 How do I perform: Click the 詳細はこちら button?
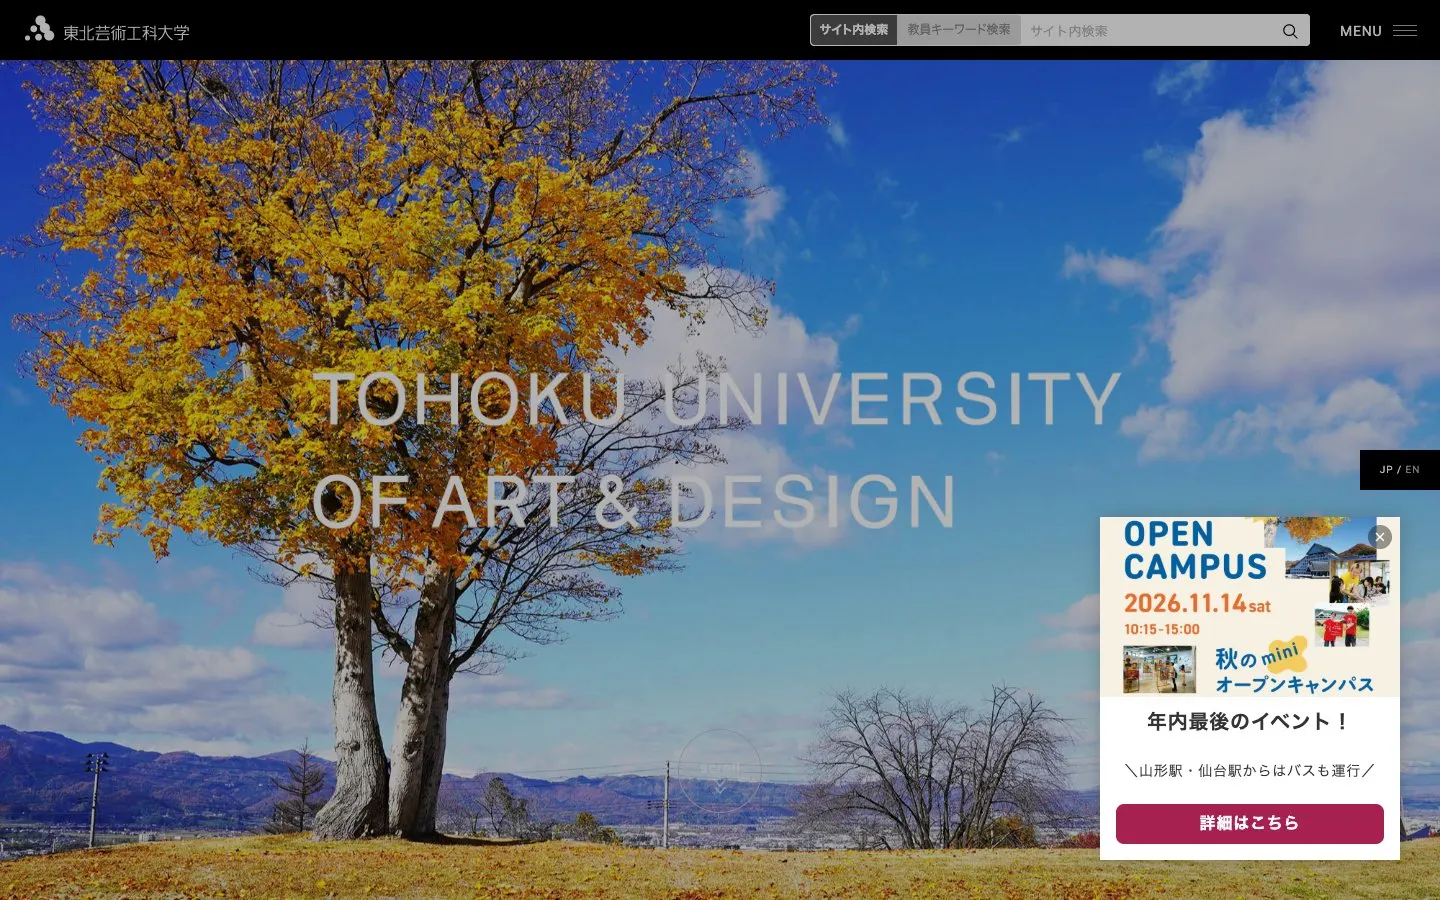coord(1250,824)
